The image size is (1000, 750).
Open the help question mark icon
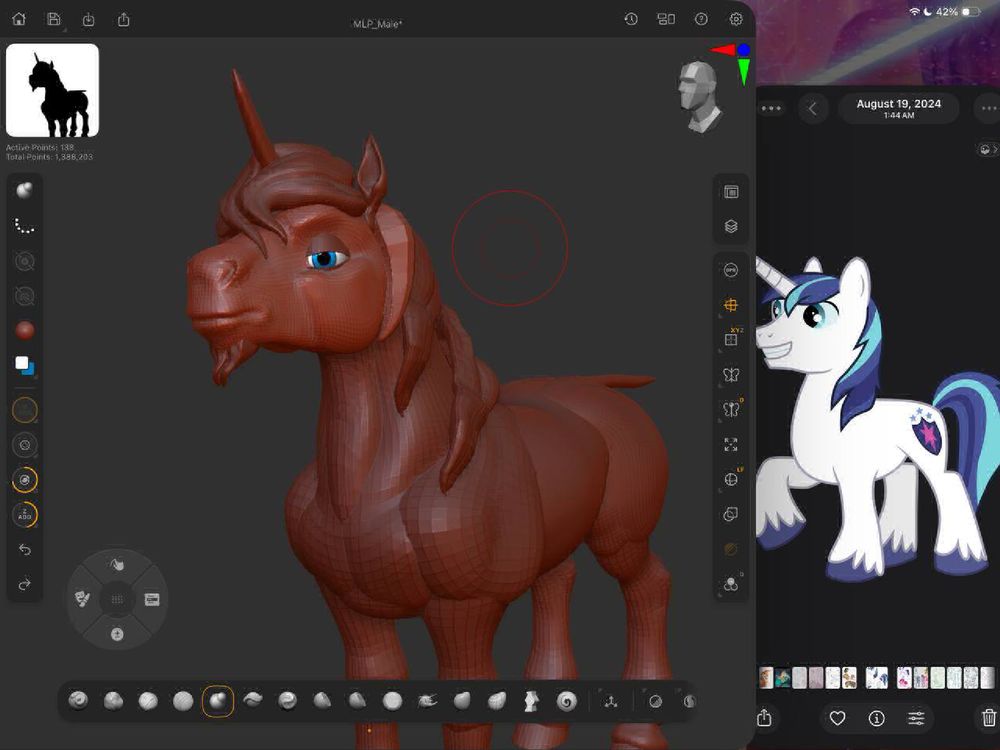pyautogui.click(x=701, y=19)
